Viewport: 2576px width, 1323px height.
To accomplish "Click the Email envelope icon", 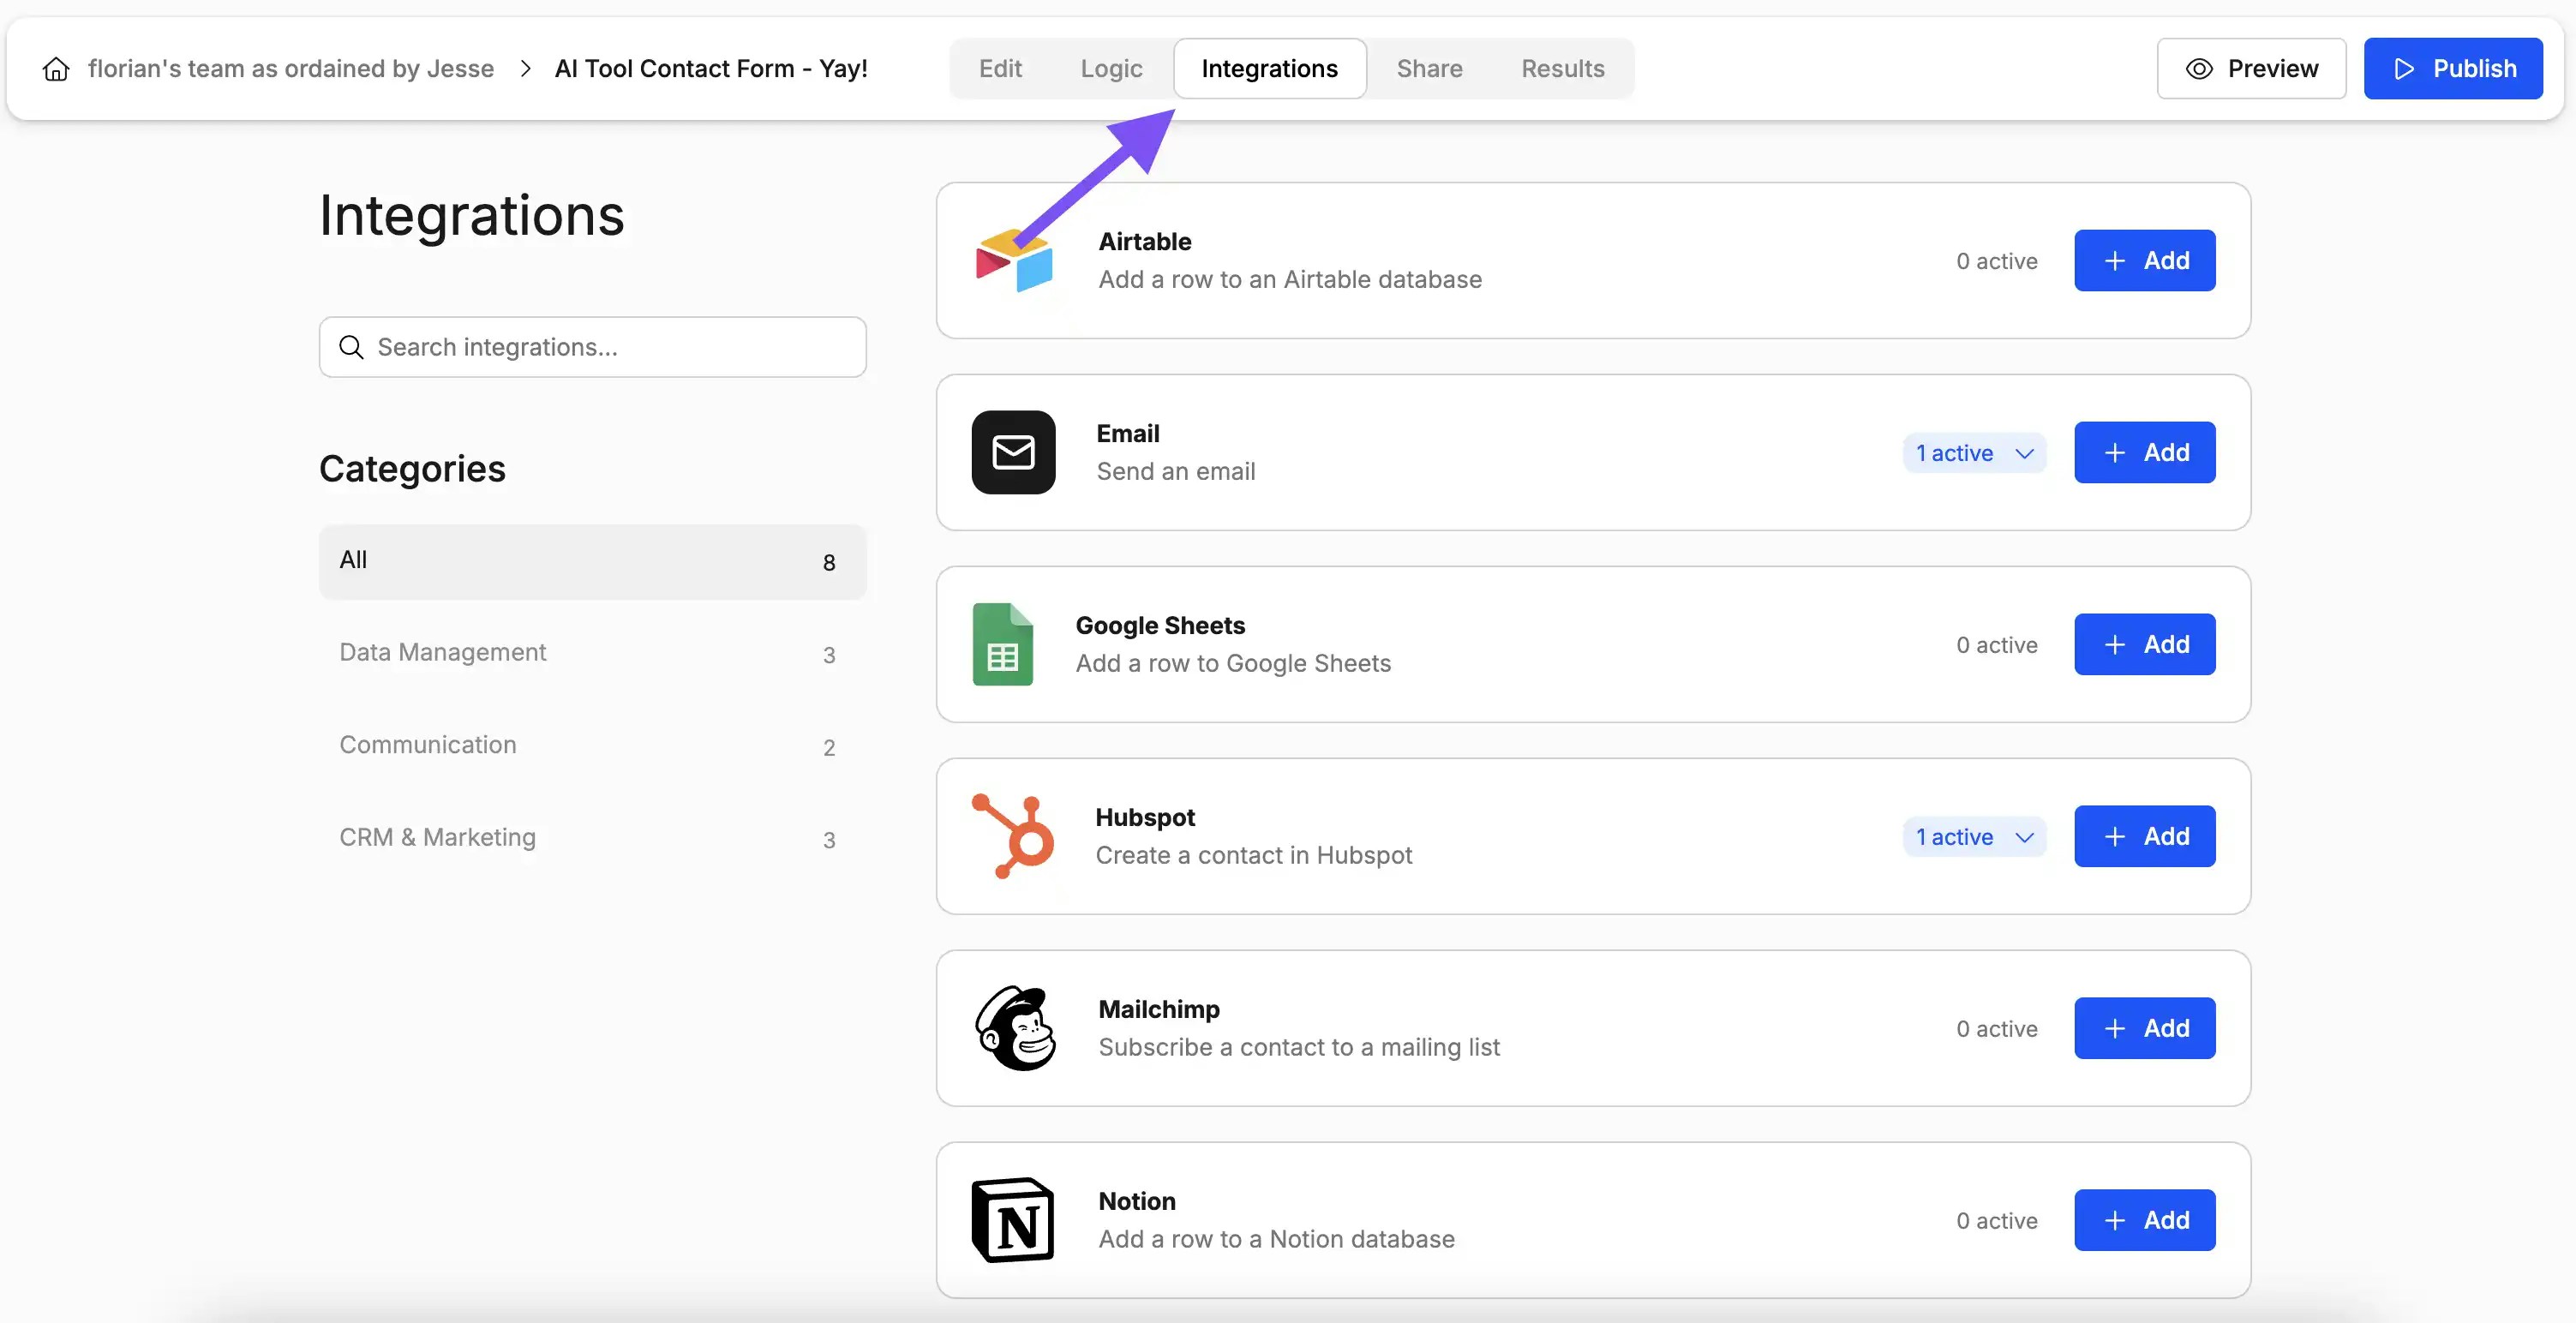I will pos(1012,452).
